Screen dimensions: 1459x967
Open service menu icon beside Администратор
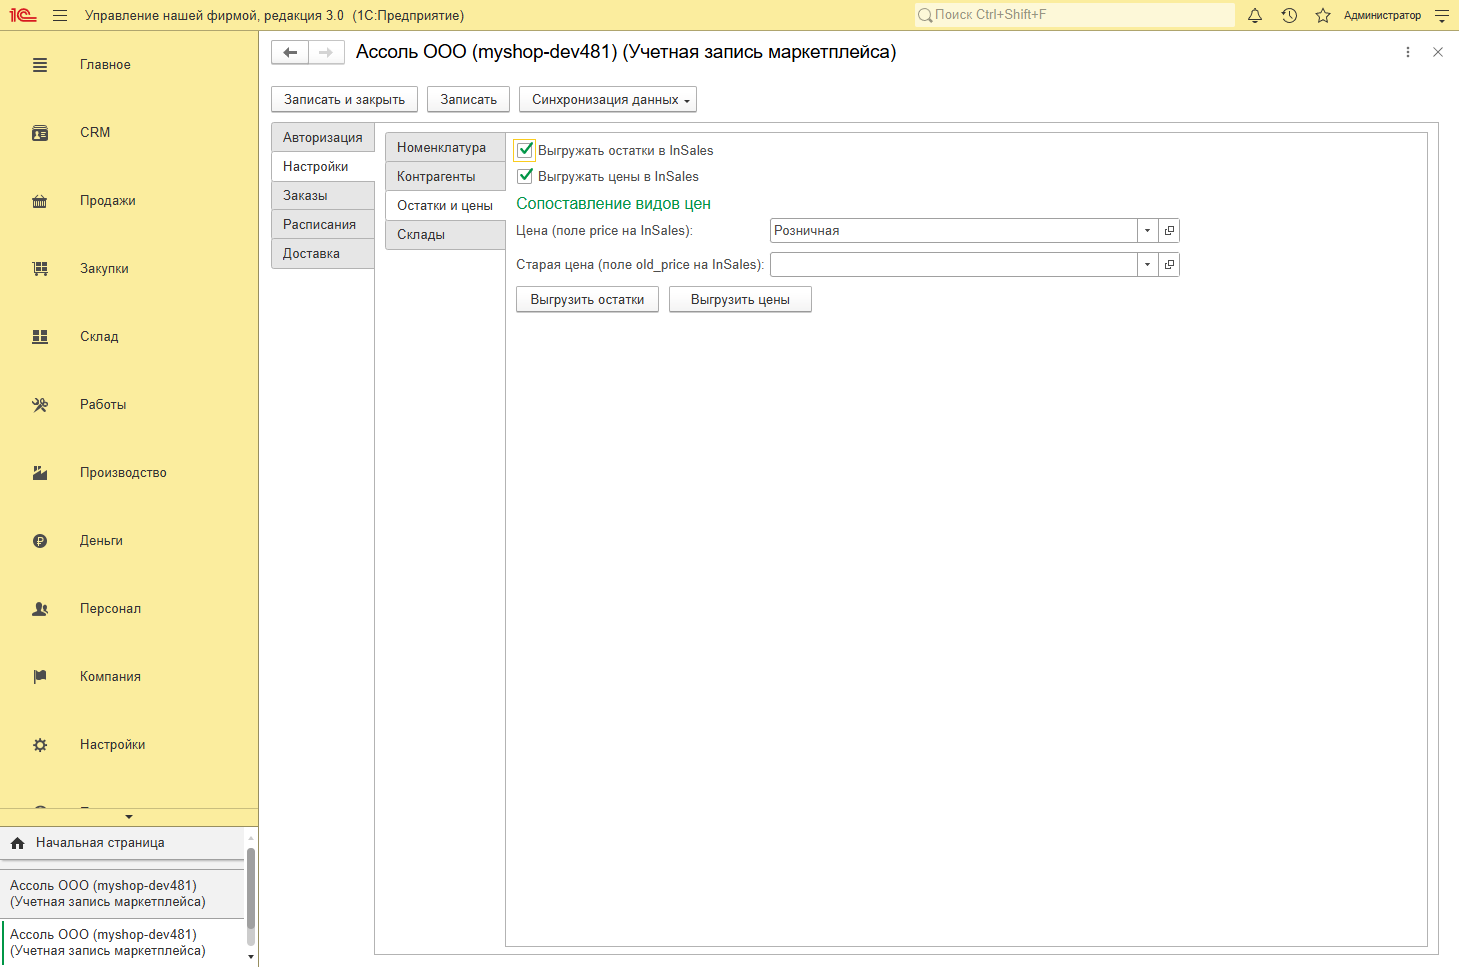tap(1441, 15)
